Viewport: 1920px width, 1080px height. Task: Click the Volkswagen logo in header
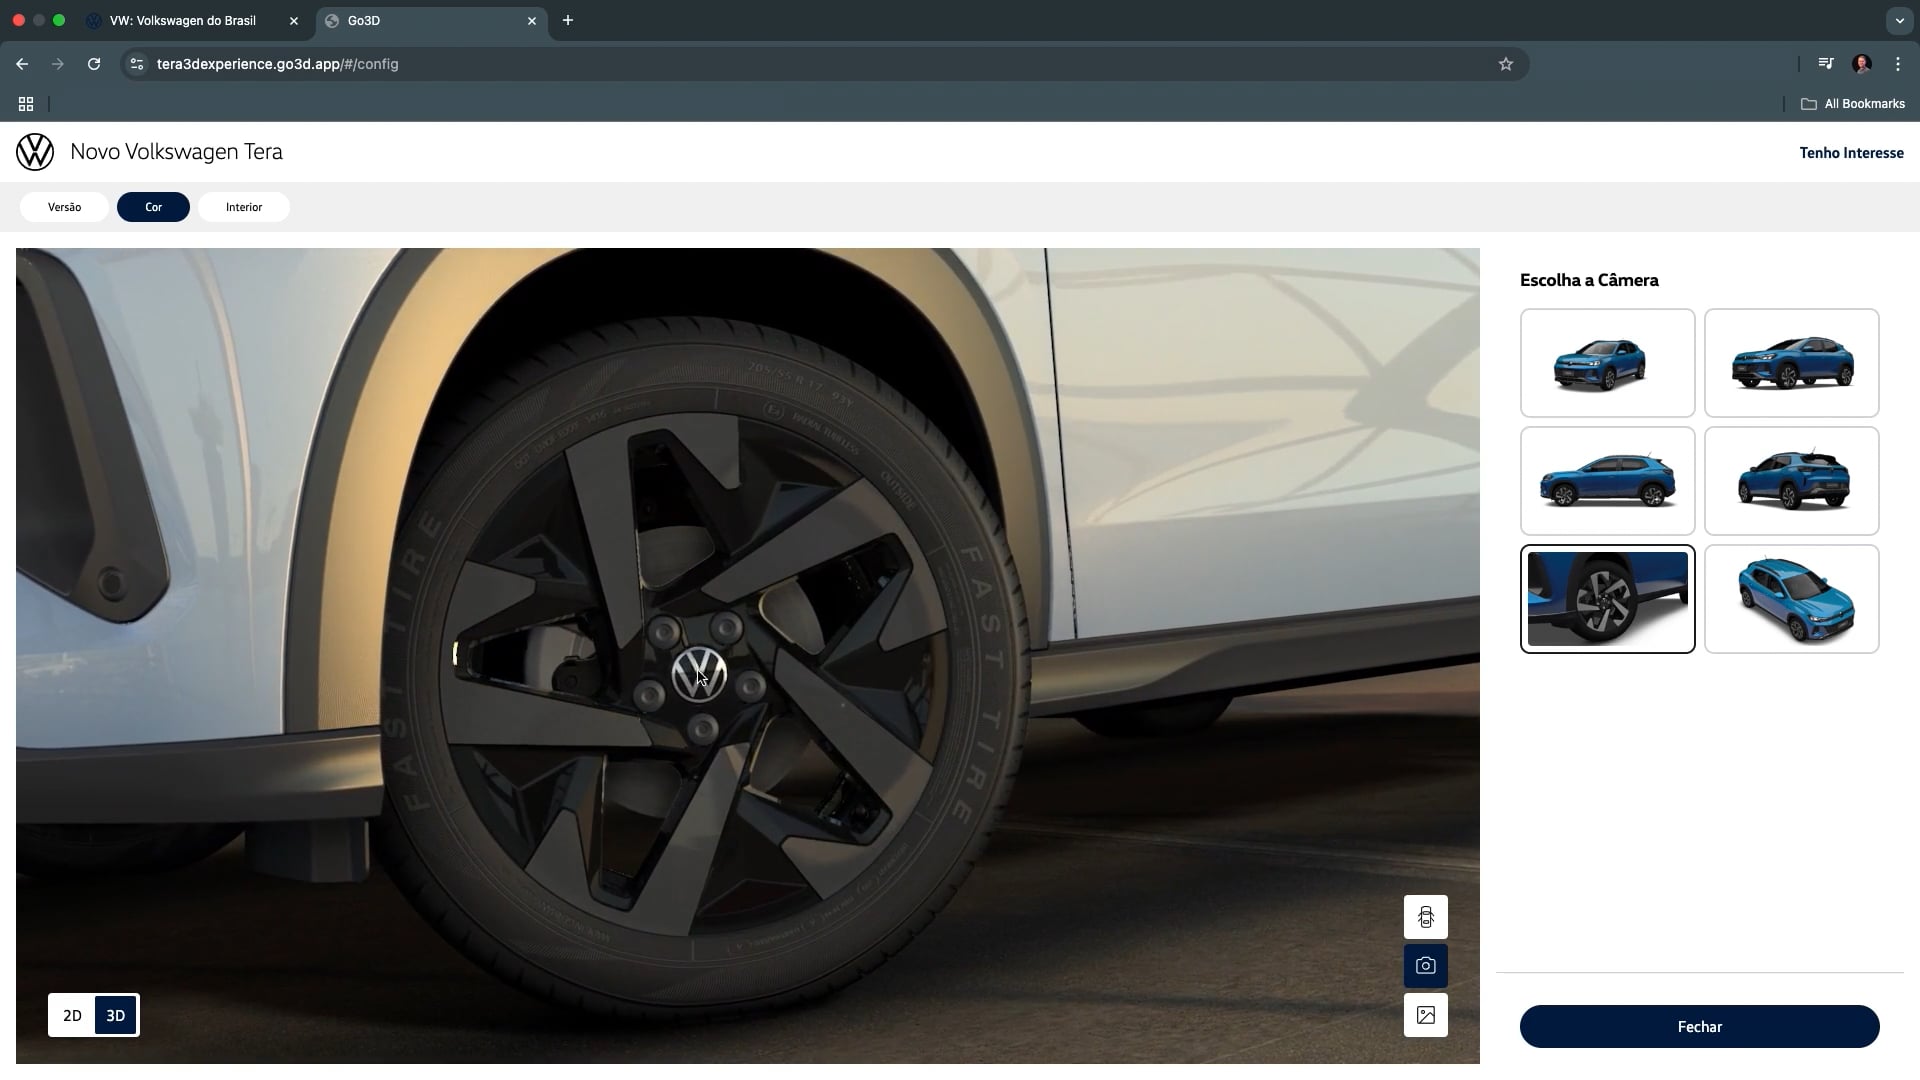(x=35, y=152)
